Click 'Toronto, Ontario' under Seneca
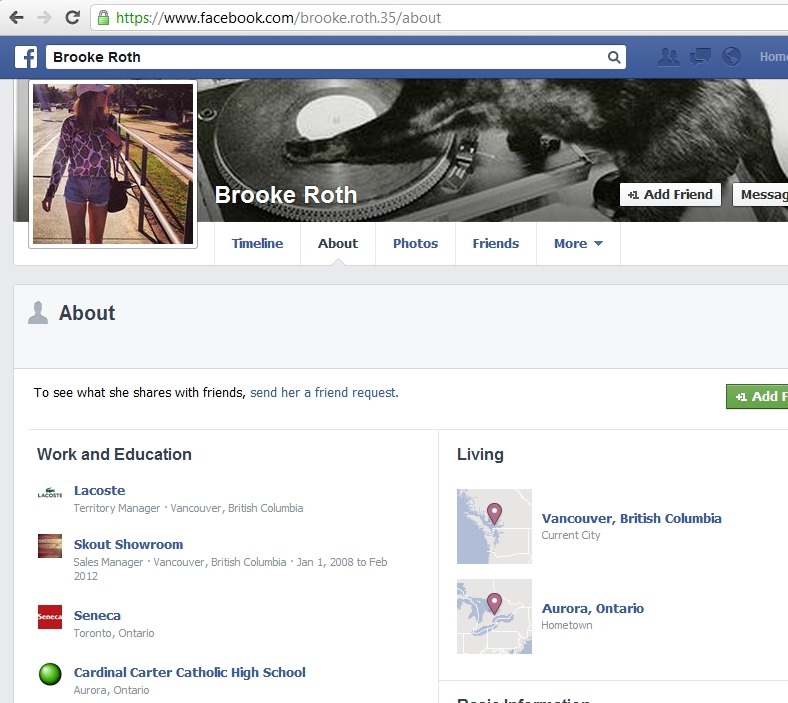The width and height of the screenshot is (788, 703). click(x=114, y=633)
